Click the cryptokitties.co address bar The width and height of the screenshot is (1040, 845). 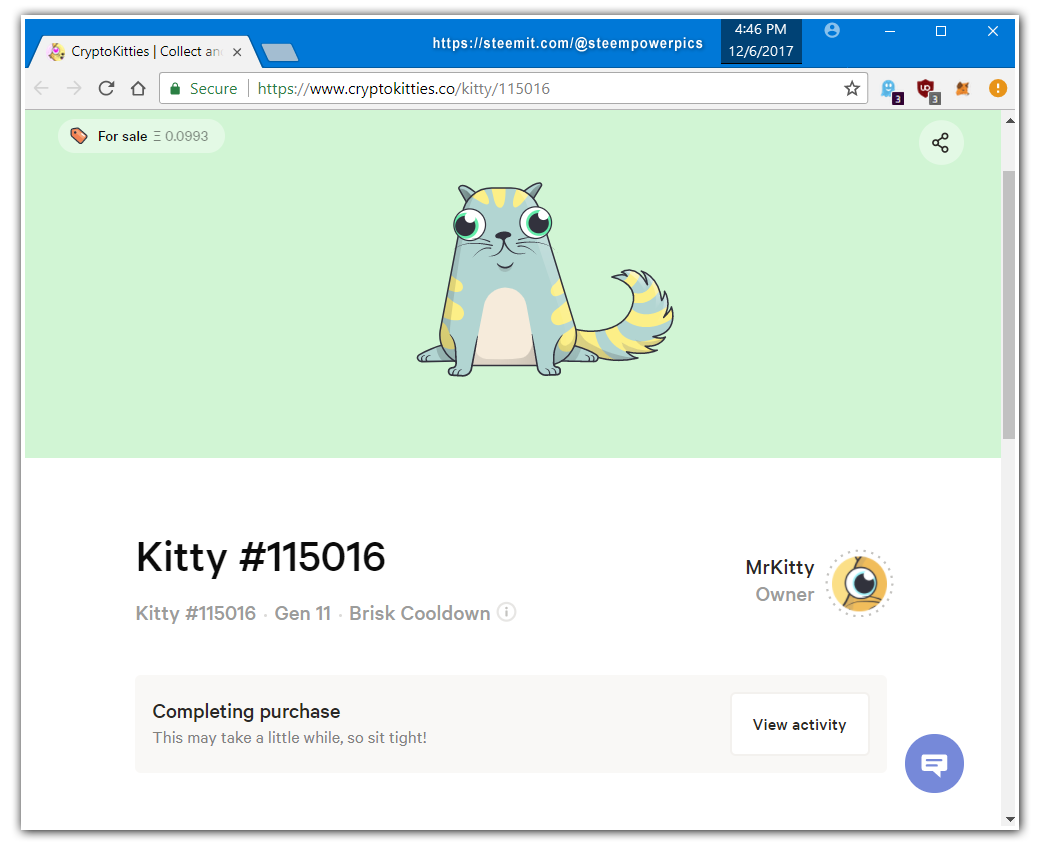[513, 88]
